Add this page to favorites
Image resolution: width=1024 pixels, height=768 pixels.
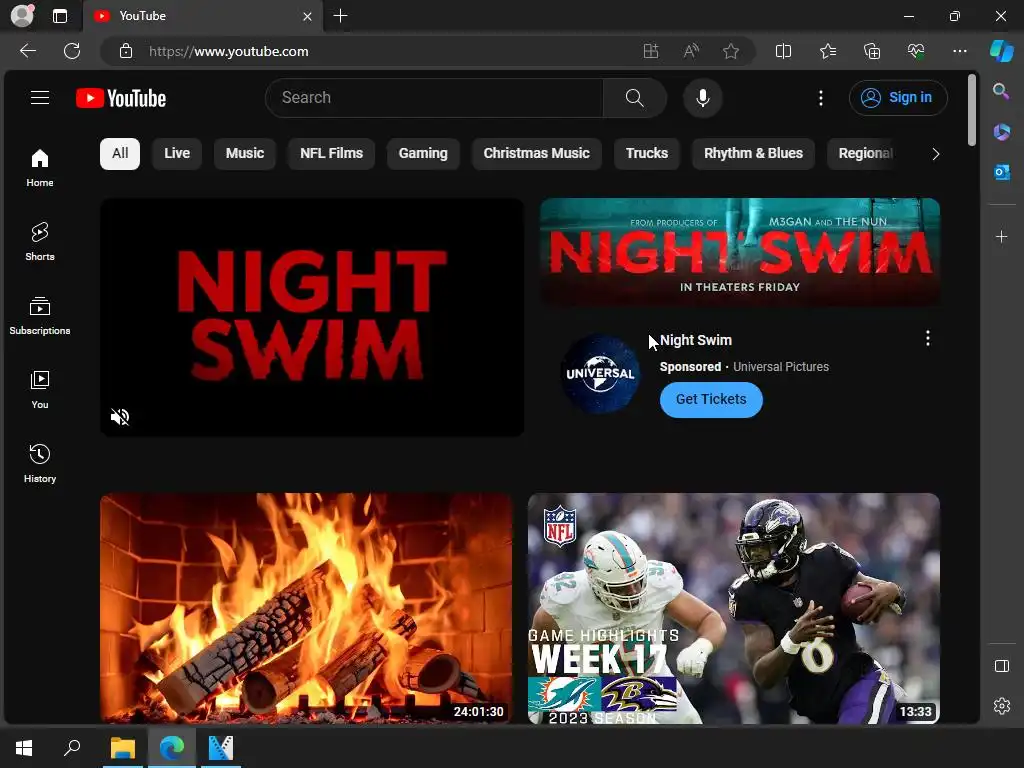coord(731,51)
